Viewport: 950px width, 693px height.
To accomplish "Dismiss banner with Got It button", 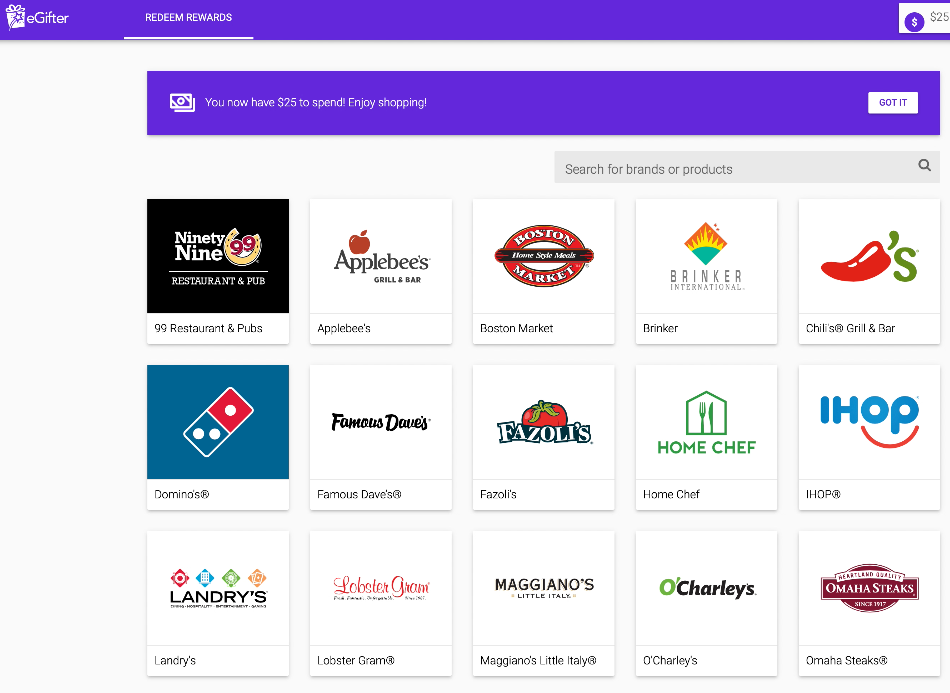I will point(892,102).
